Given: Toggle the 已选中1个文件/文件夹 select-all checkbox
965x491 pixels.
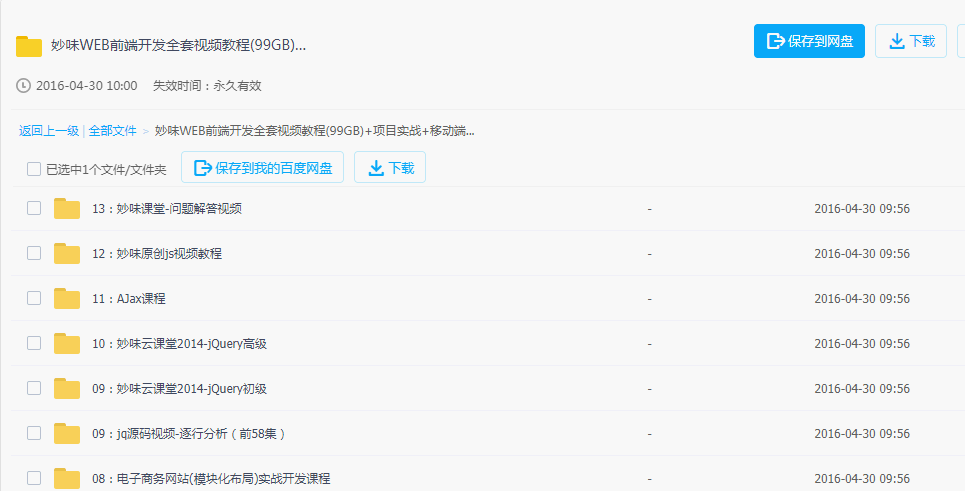Looking at the screenshot, I should click(x=34, y=169).
